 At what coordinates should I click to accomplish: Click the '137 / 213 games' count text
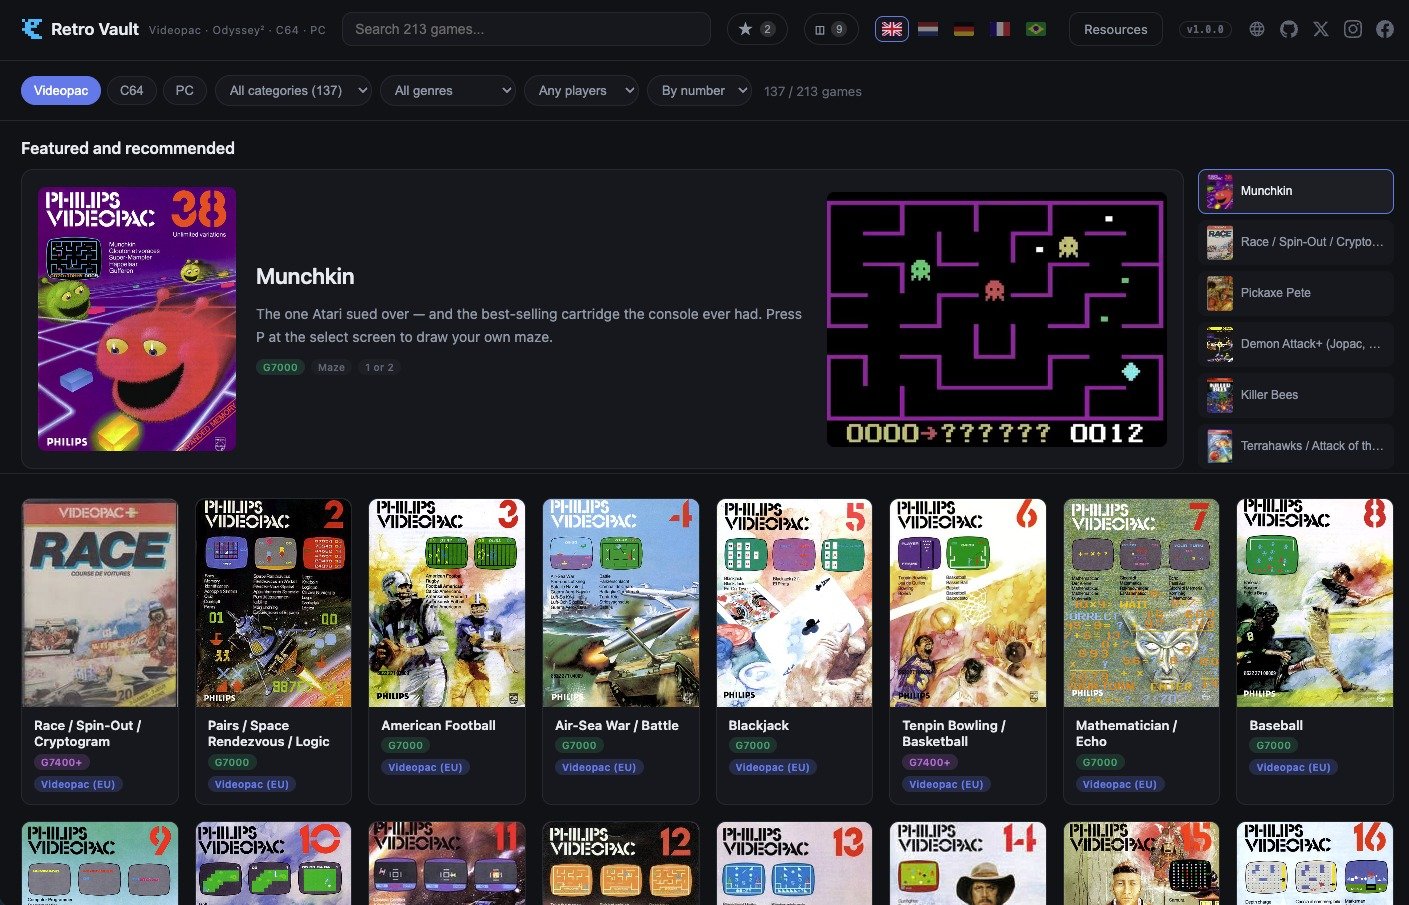tap(812, 91)
